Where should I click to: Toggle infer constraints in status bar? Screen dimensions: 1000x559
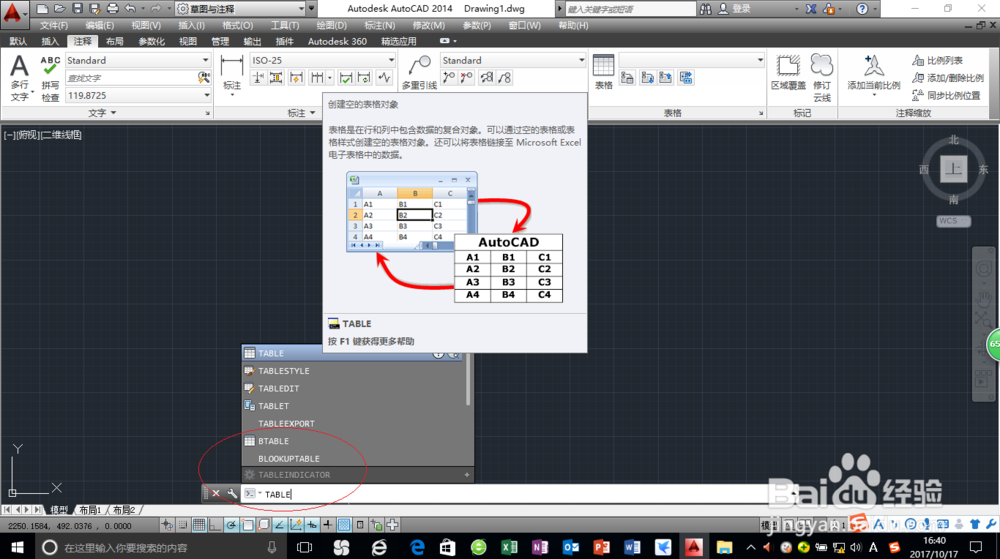coord(167,525)
